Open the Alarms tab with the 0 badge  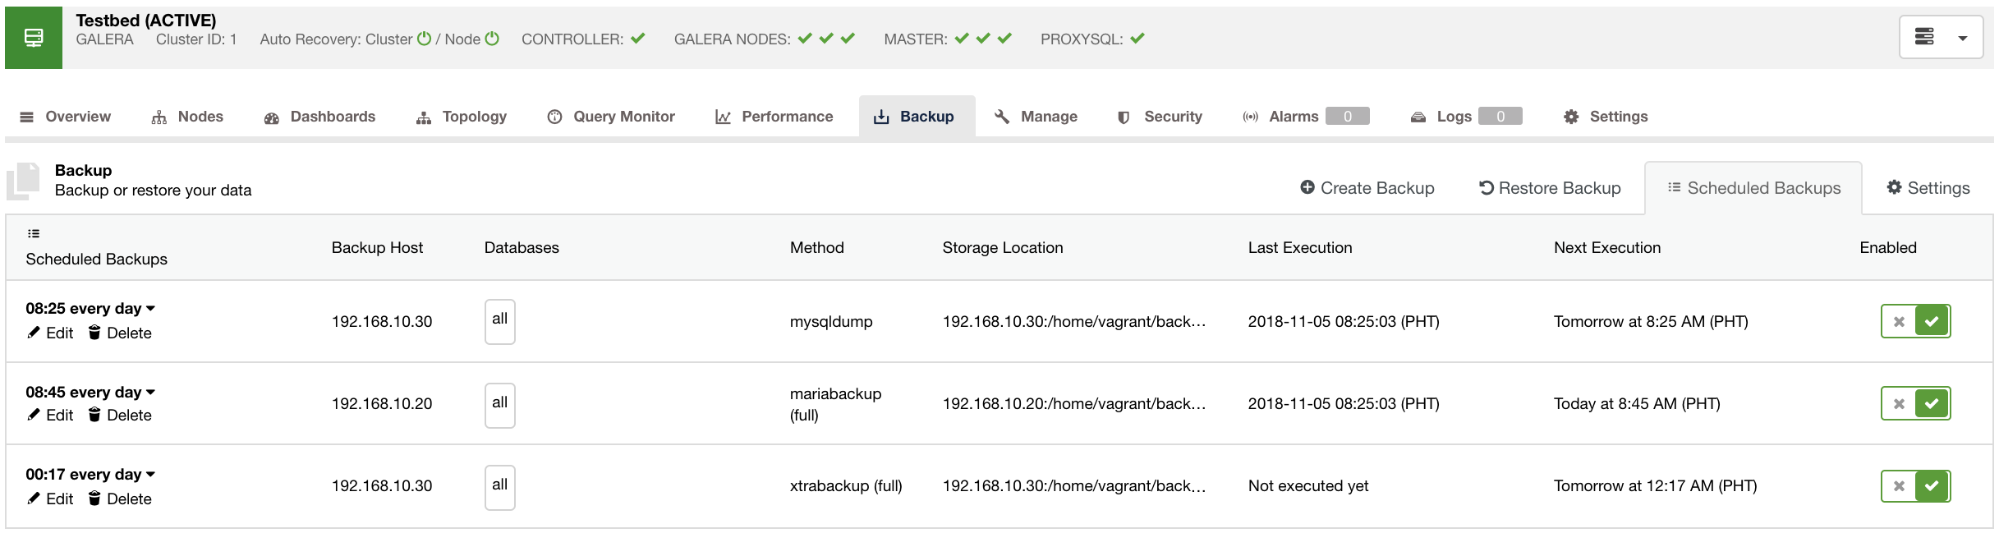point(1305,117)
